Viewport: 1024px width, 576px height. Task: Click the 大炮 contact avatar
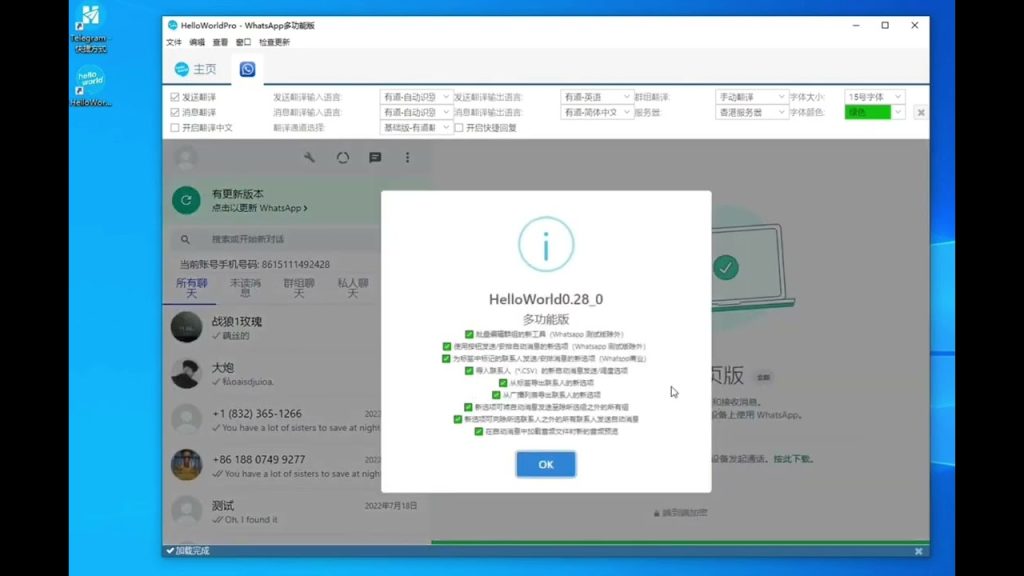[x=186, y=374]
